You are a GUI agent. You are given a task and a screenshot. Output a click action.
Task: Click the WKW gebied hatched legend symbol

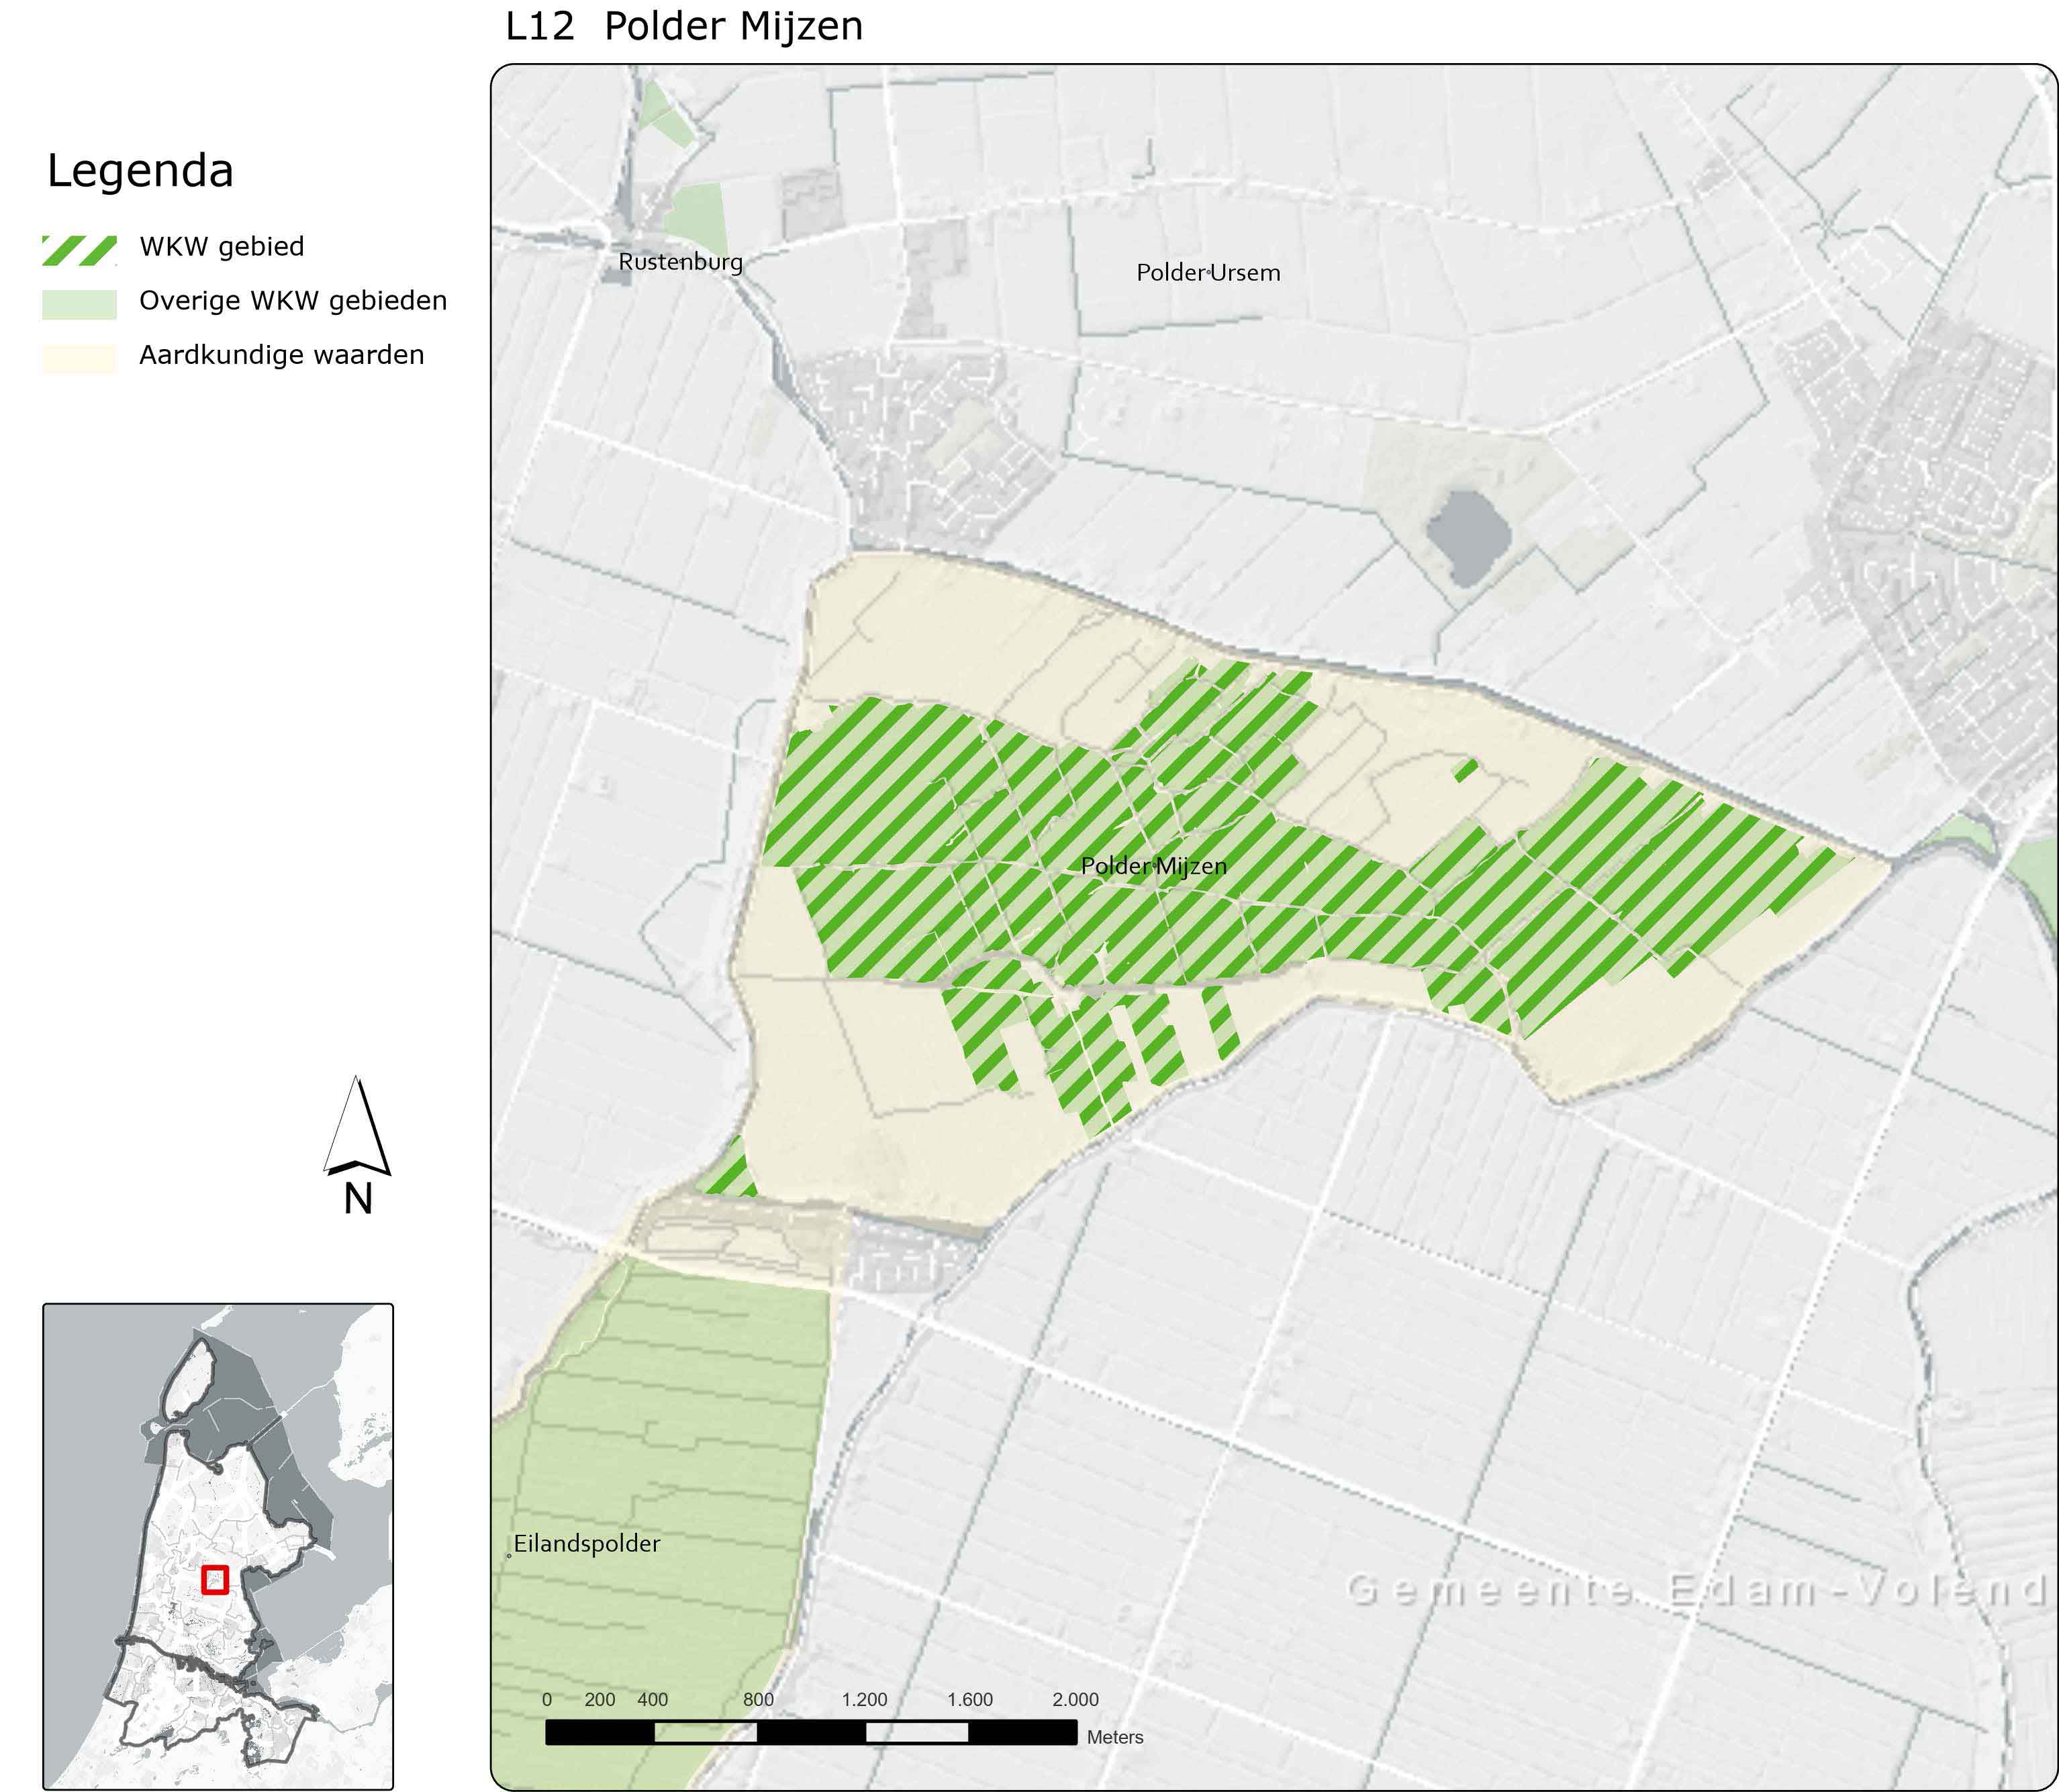79,250
